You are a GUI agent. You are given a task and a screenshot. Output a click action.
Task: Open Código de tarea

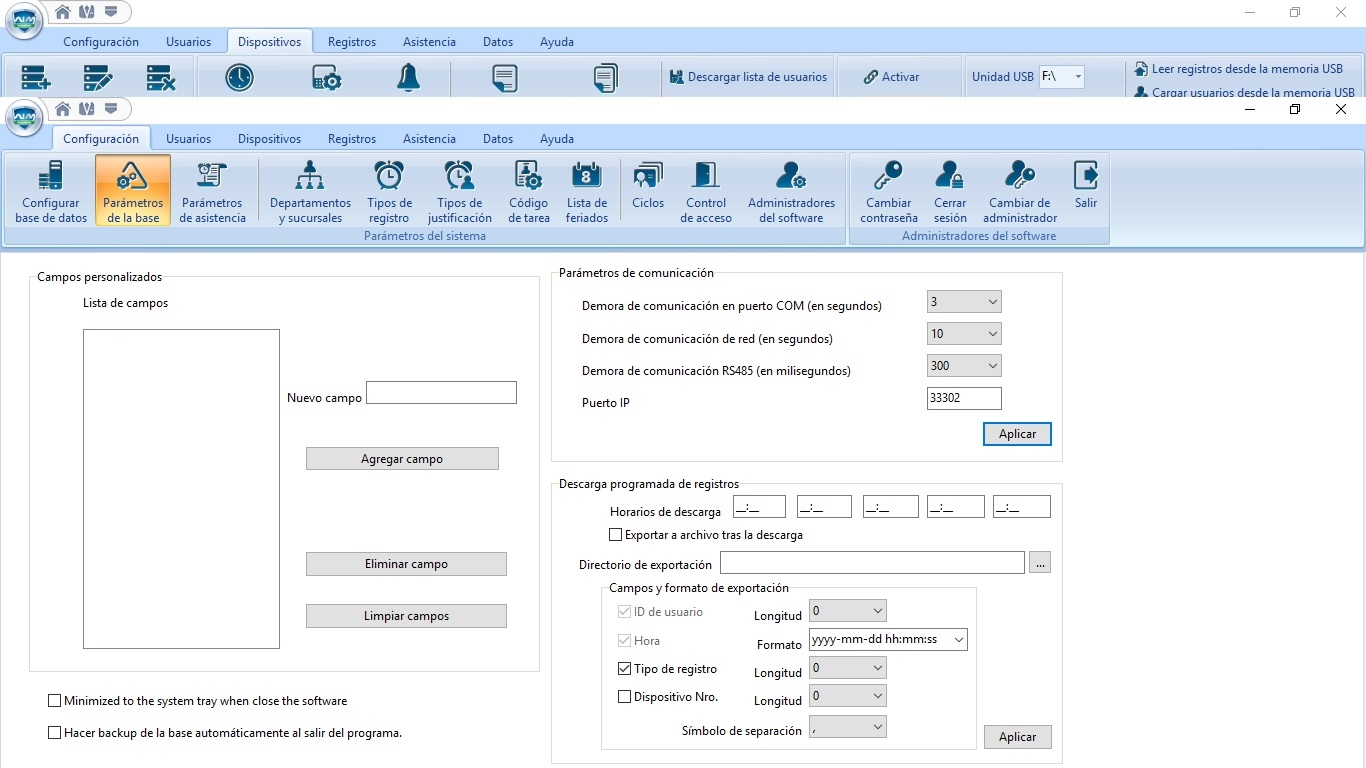(529, 191)
